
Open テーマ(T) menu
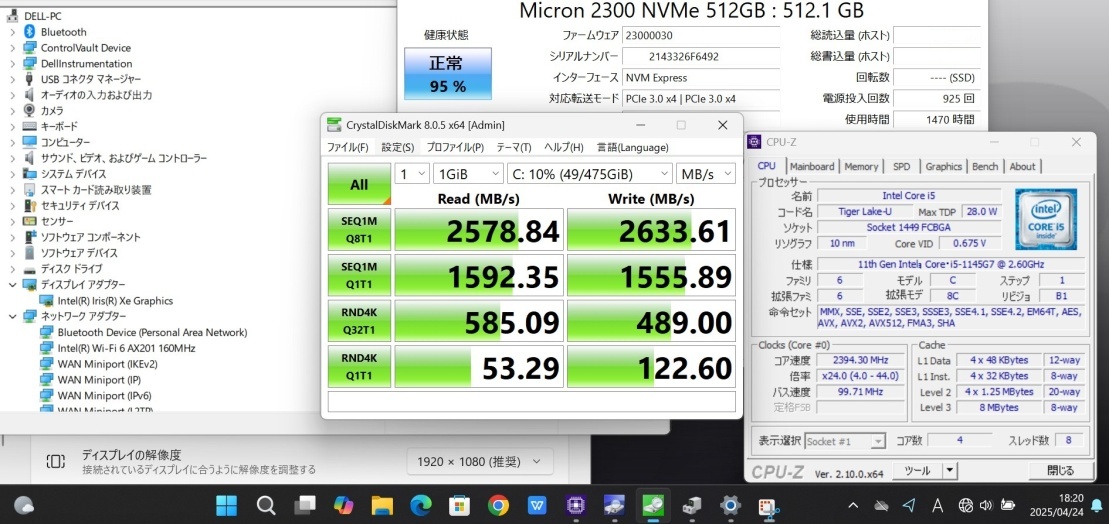[513, 148]
